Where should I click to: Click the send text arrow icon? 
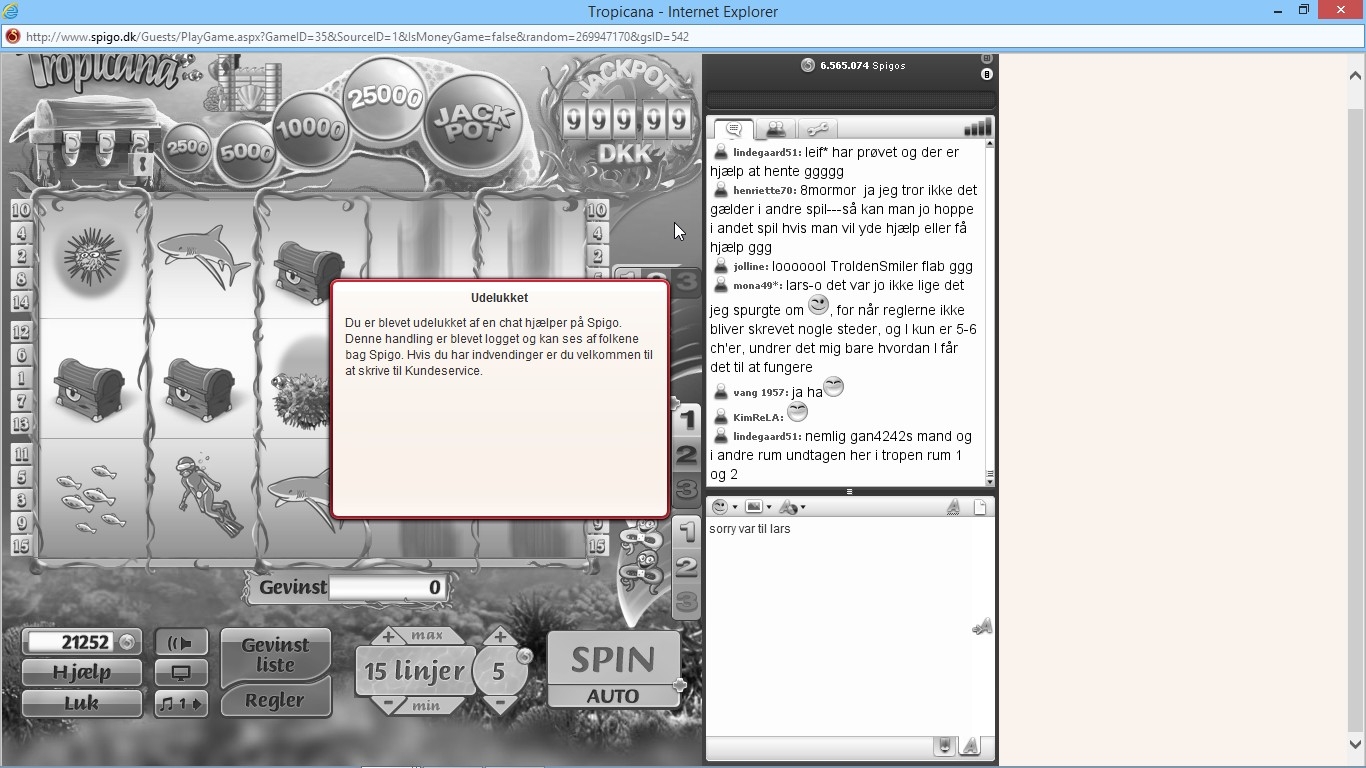pos(981,627)
